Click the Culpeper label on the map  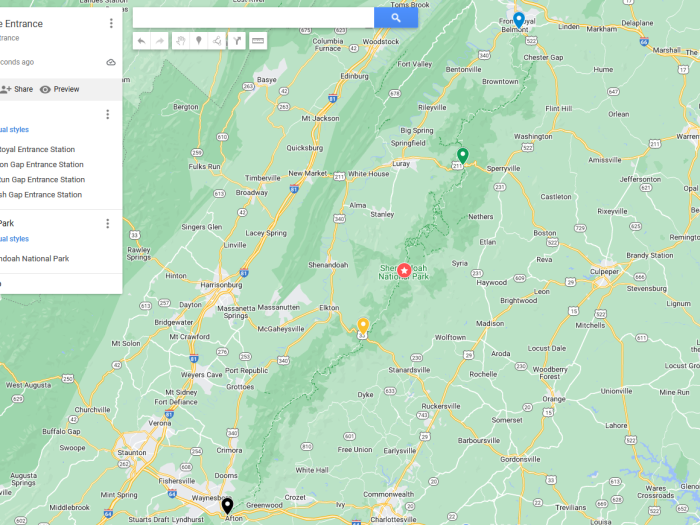click(x=604, y=271)
